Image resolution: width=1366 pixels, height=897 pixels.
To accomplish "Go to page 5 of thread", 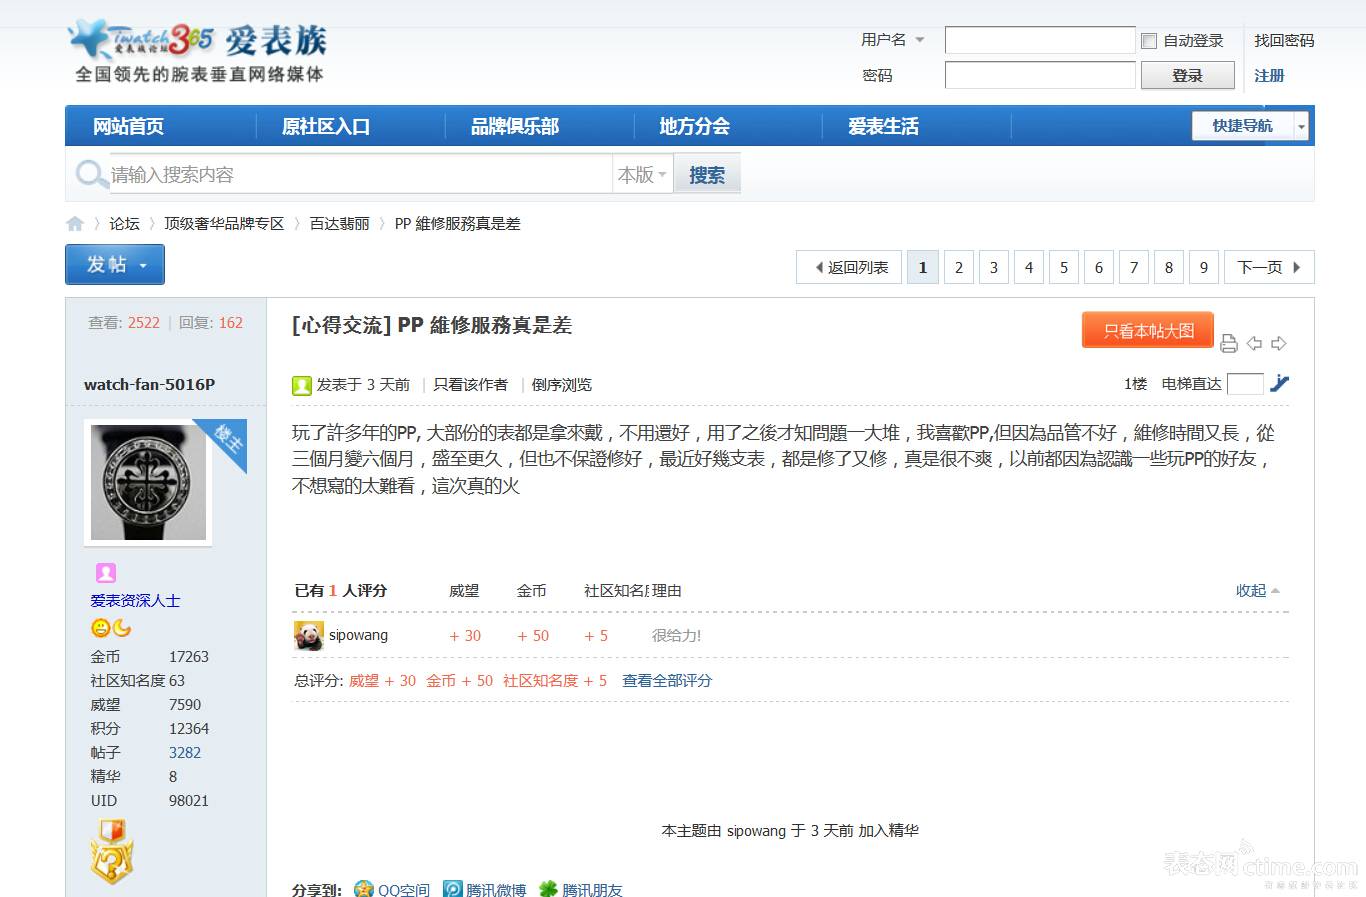I will point(1064,267).
